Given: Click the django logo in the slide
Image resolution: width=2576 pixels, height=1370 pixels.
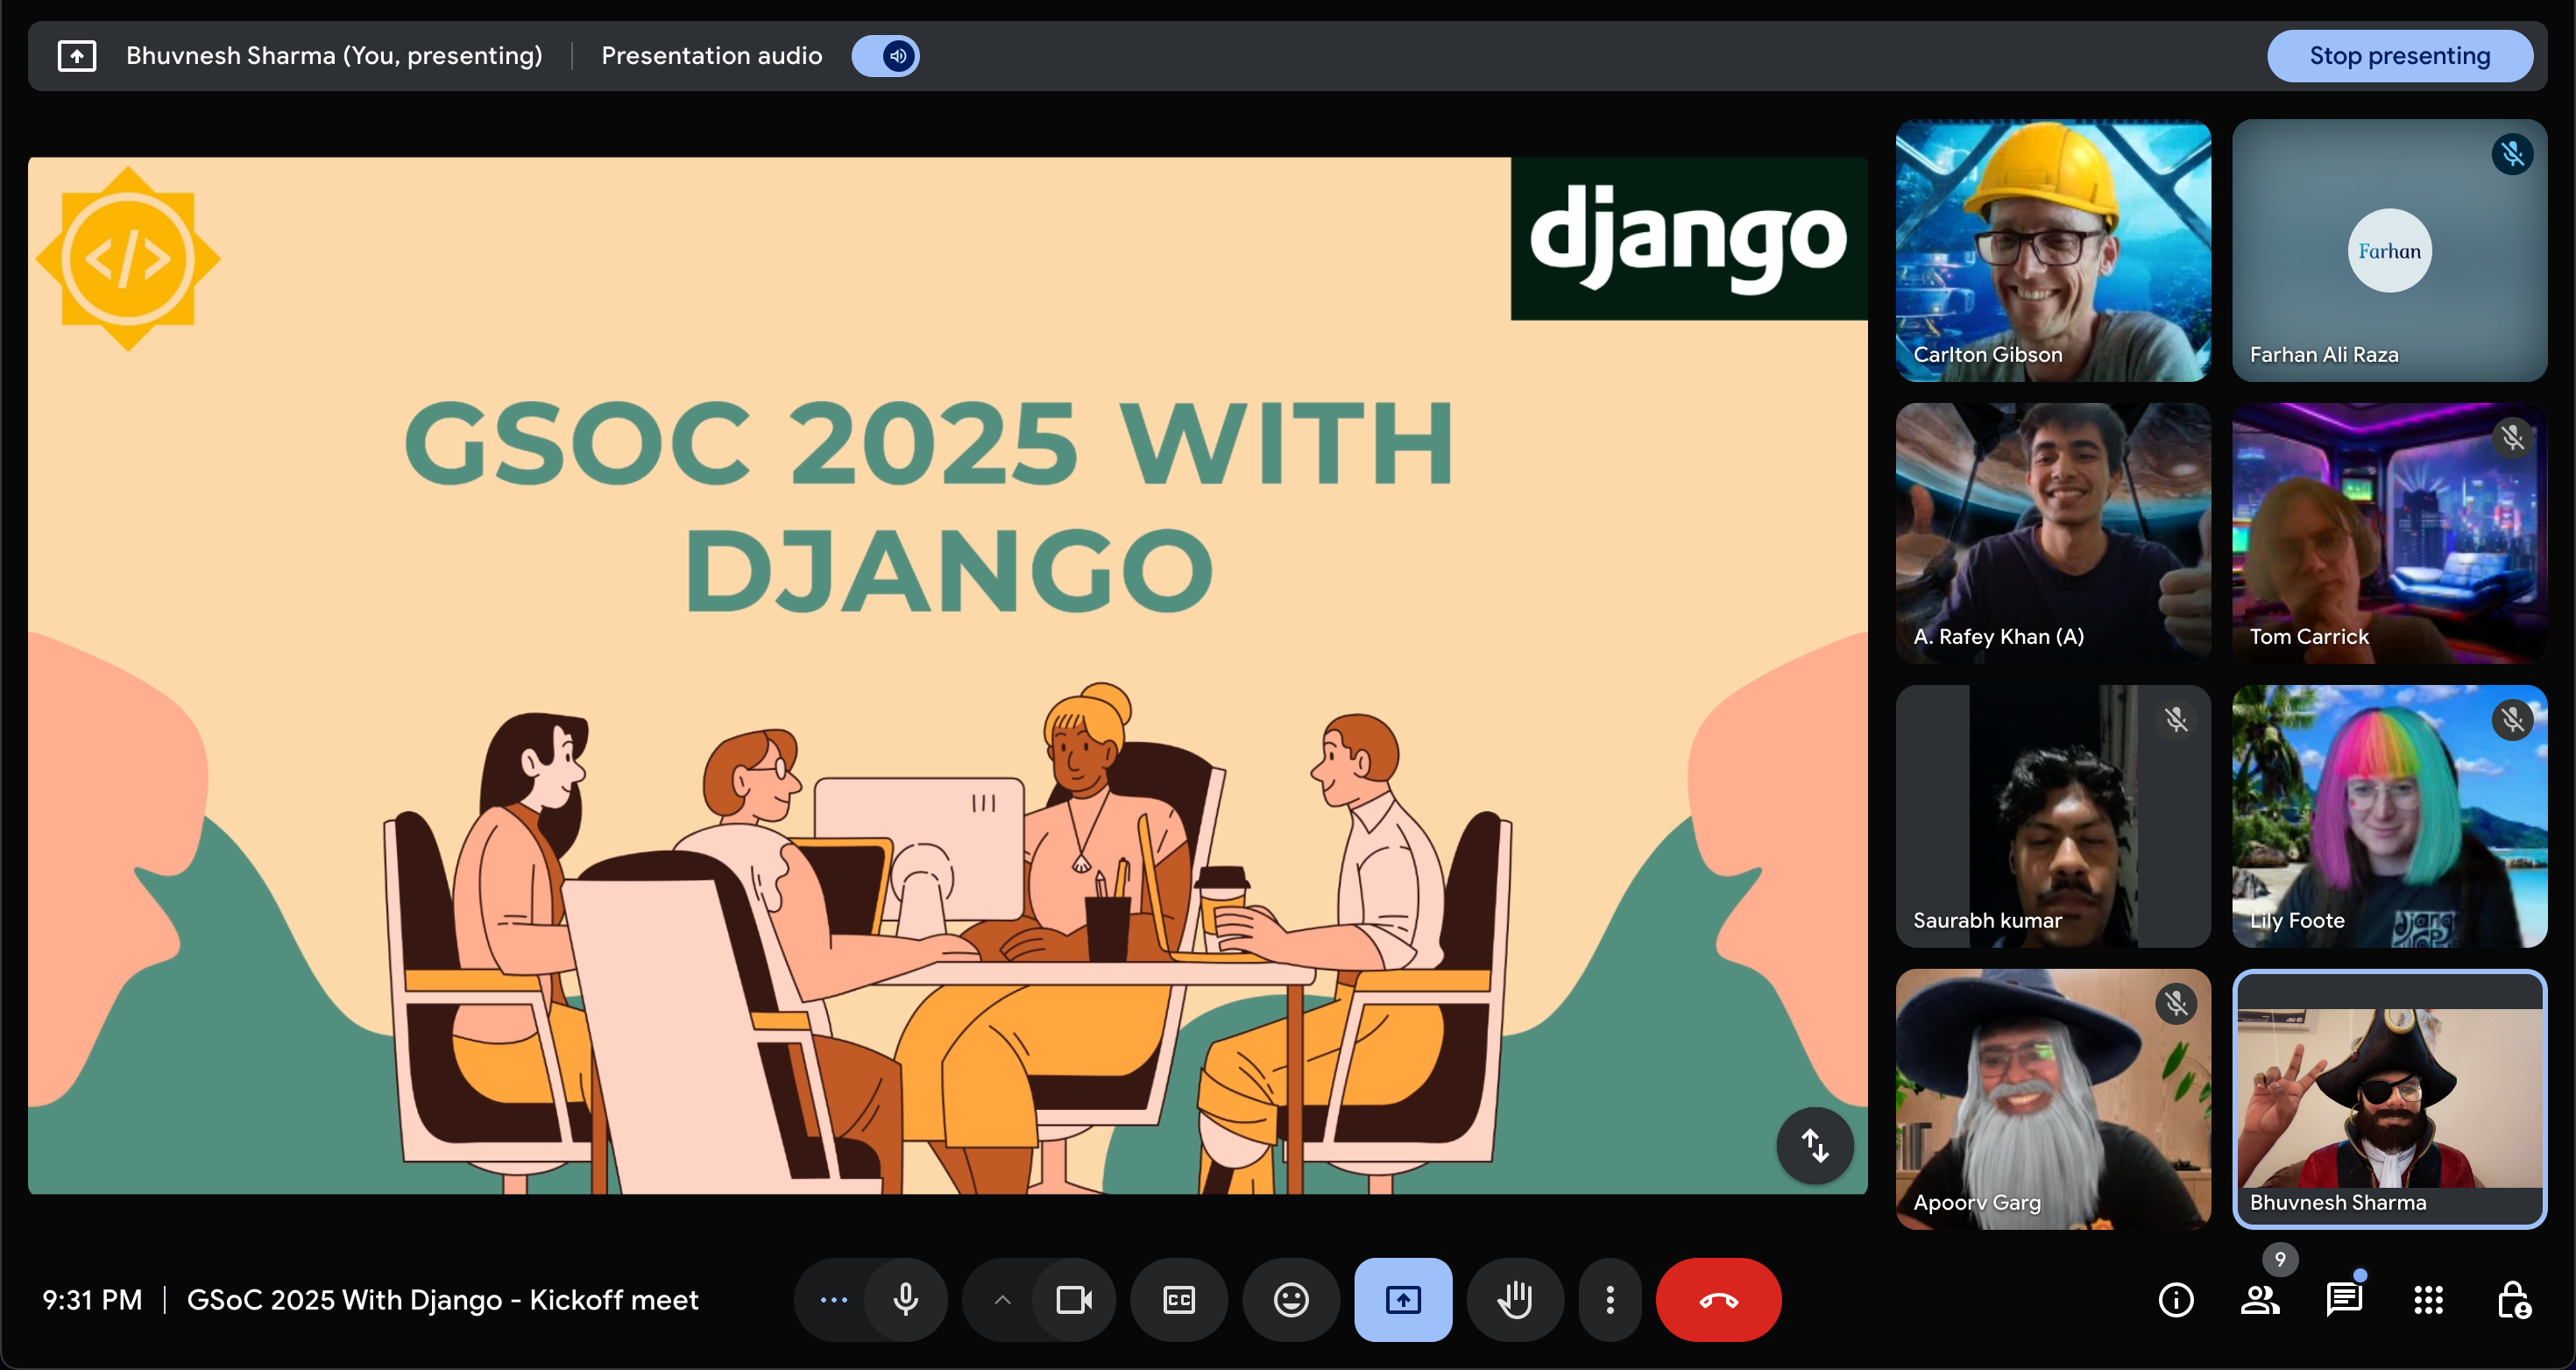Looking at the screenshot, I should click(x=1688, y=238).
